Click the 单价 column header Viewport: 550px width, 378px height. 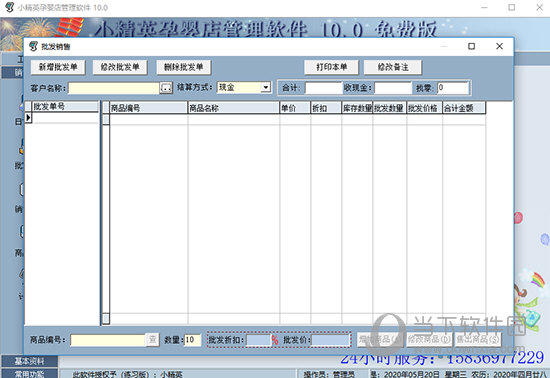pyautogui.click(x=295, y=108)
